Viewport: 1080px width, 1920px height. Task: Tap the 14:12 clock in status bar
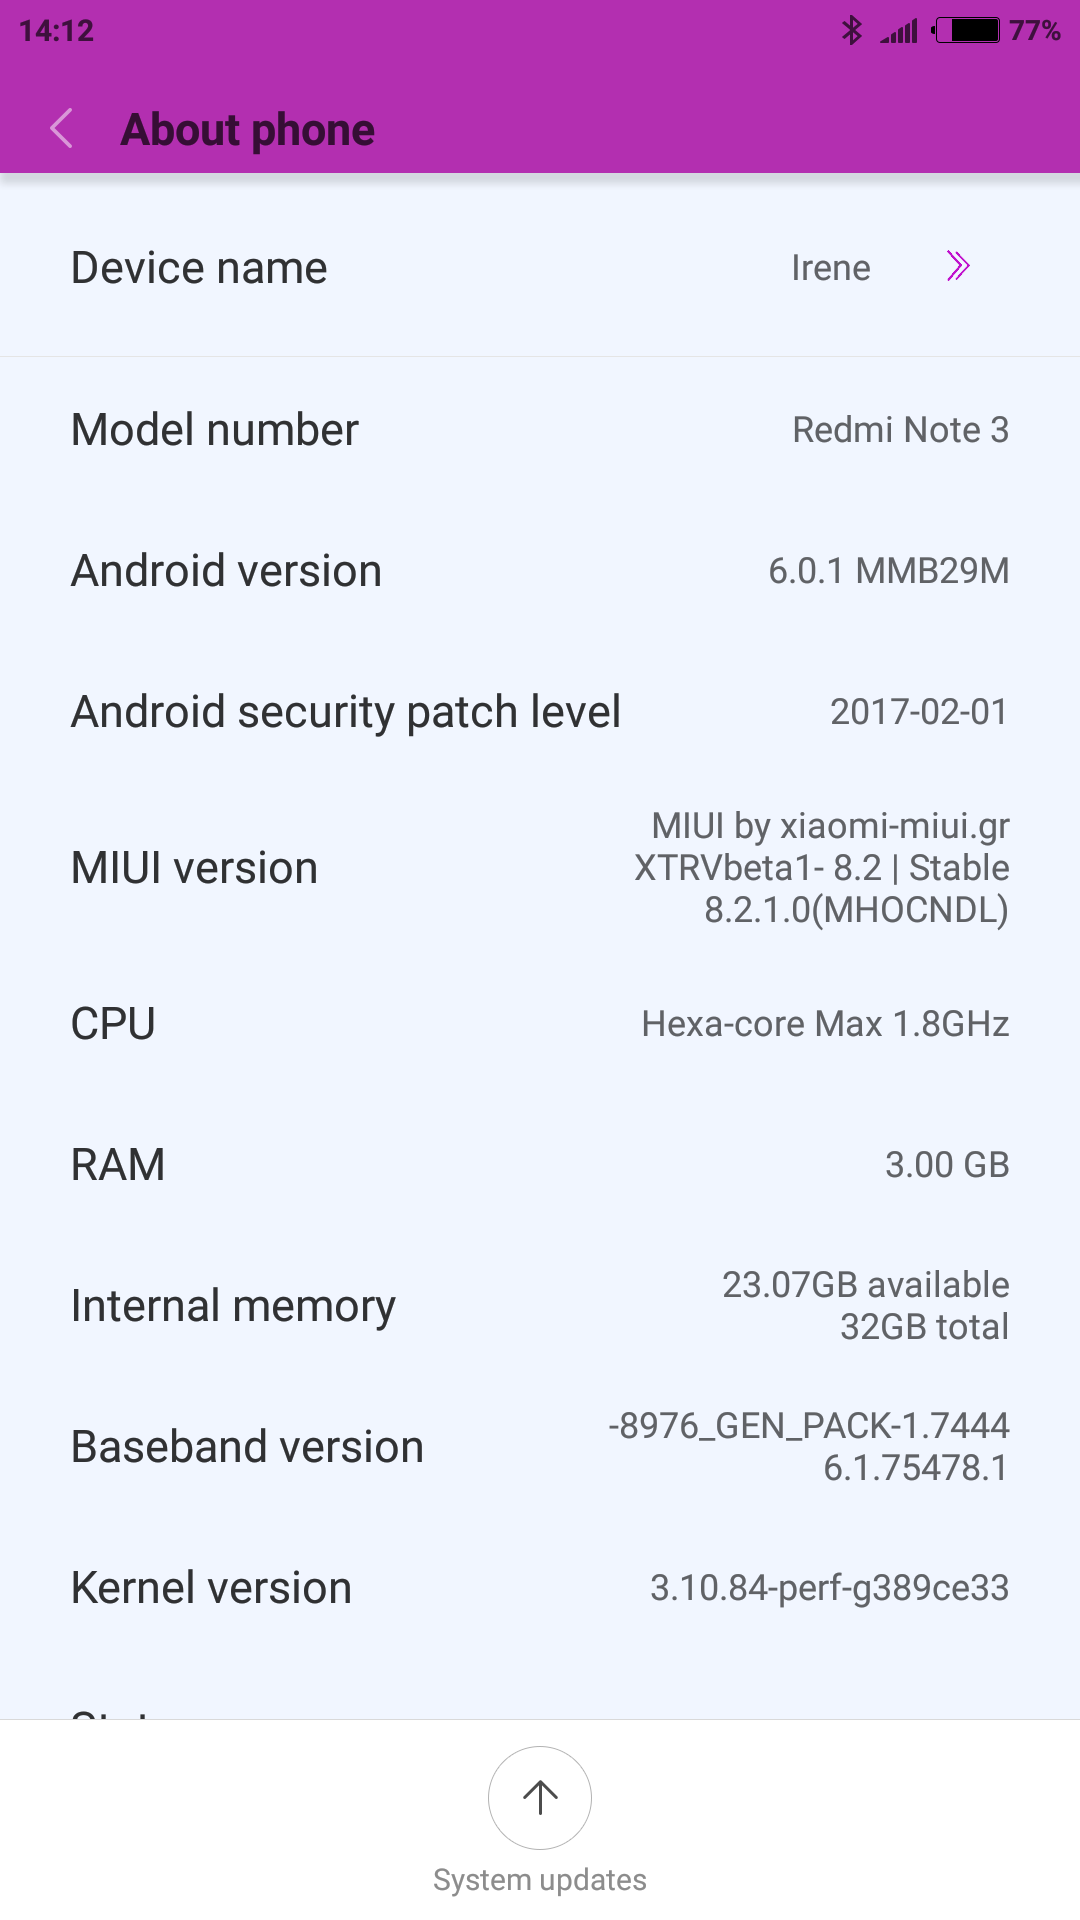point(56,31)
